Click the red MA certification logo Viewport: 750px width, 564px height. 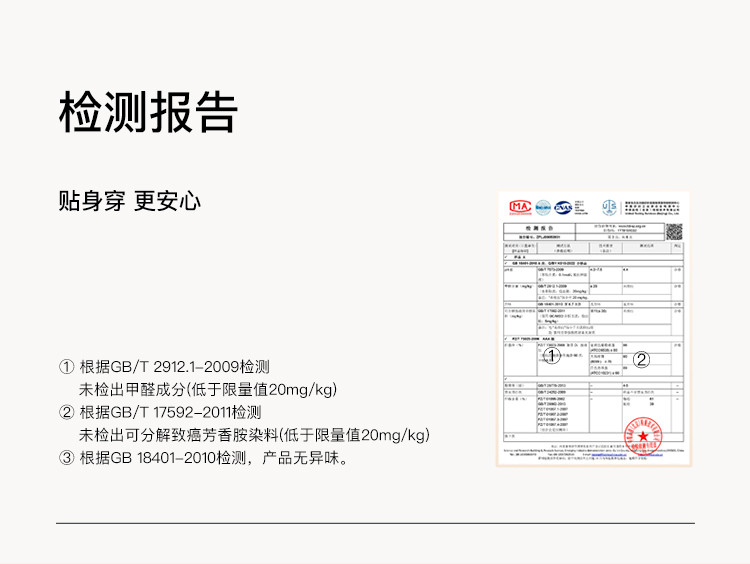coord(520,207)
